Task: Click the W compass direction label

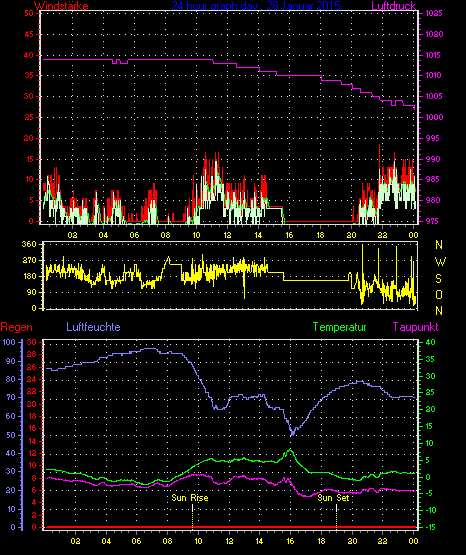Action: coord(440,262)
